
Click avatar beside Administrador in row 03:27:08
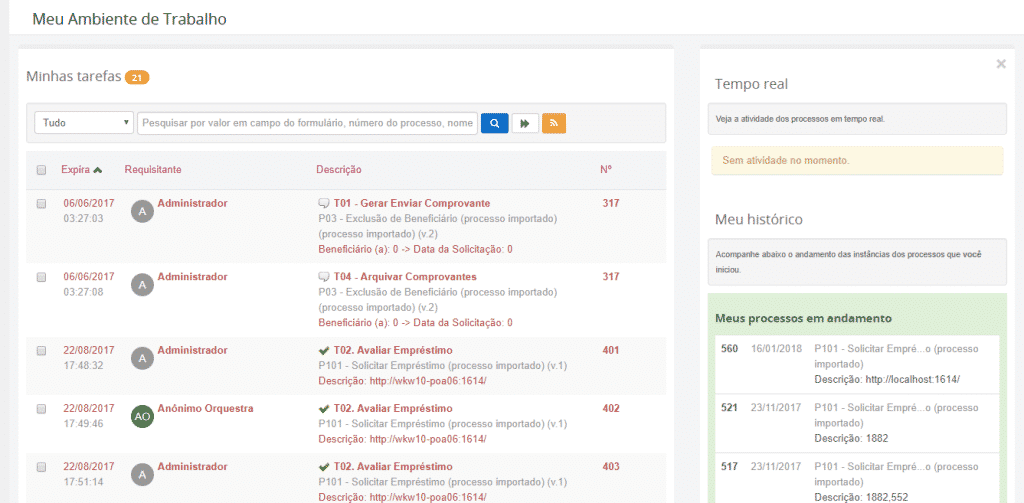tap(142, 285)
